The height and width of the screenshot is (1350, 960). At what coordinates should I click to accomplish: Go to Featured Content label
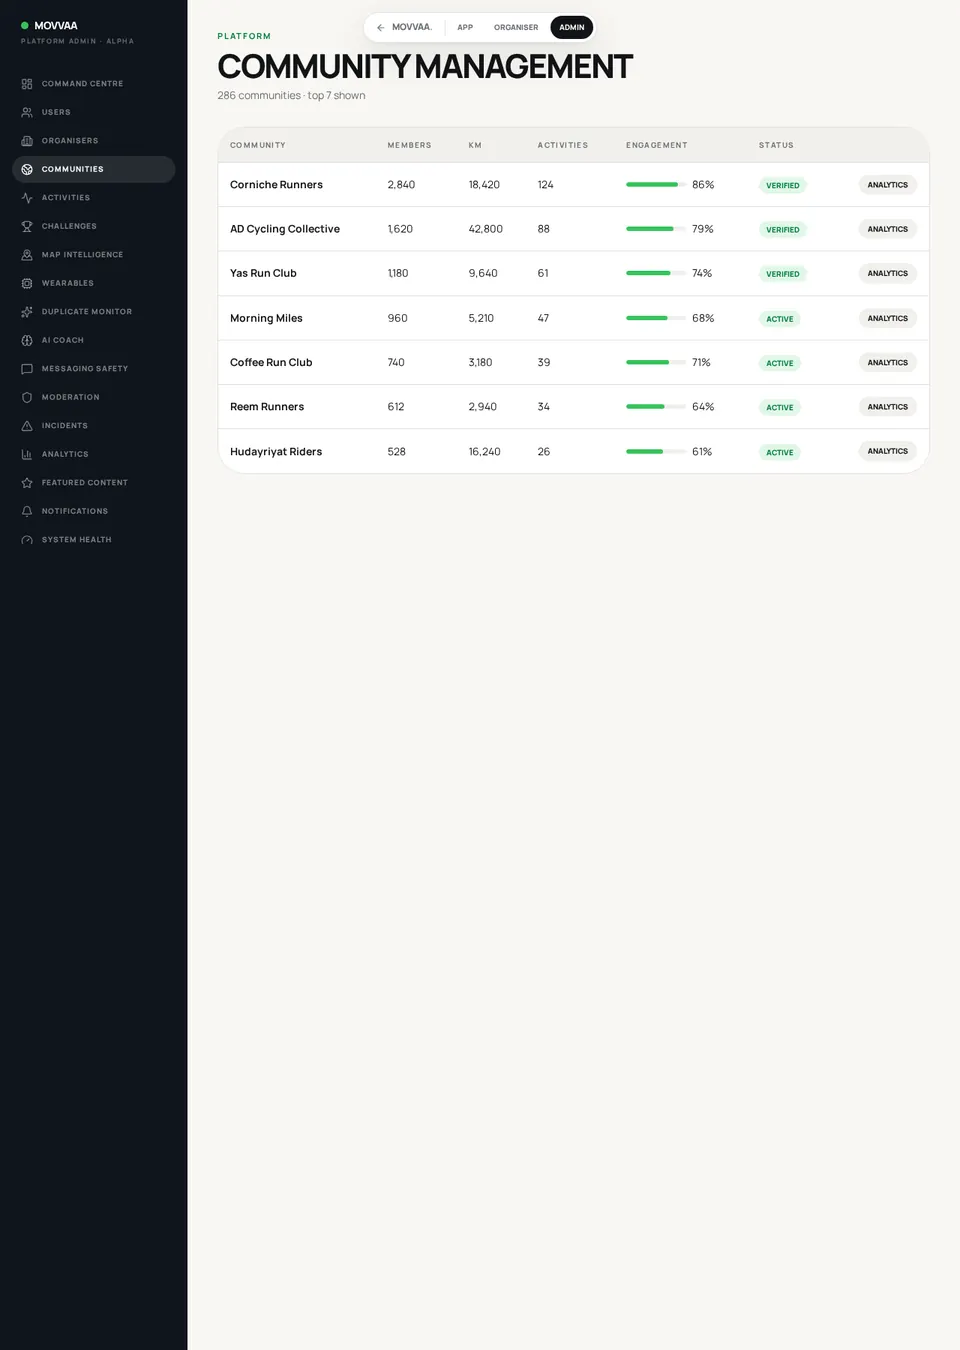(85, 483)
